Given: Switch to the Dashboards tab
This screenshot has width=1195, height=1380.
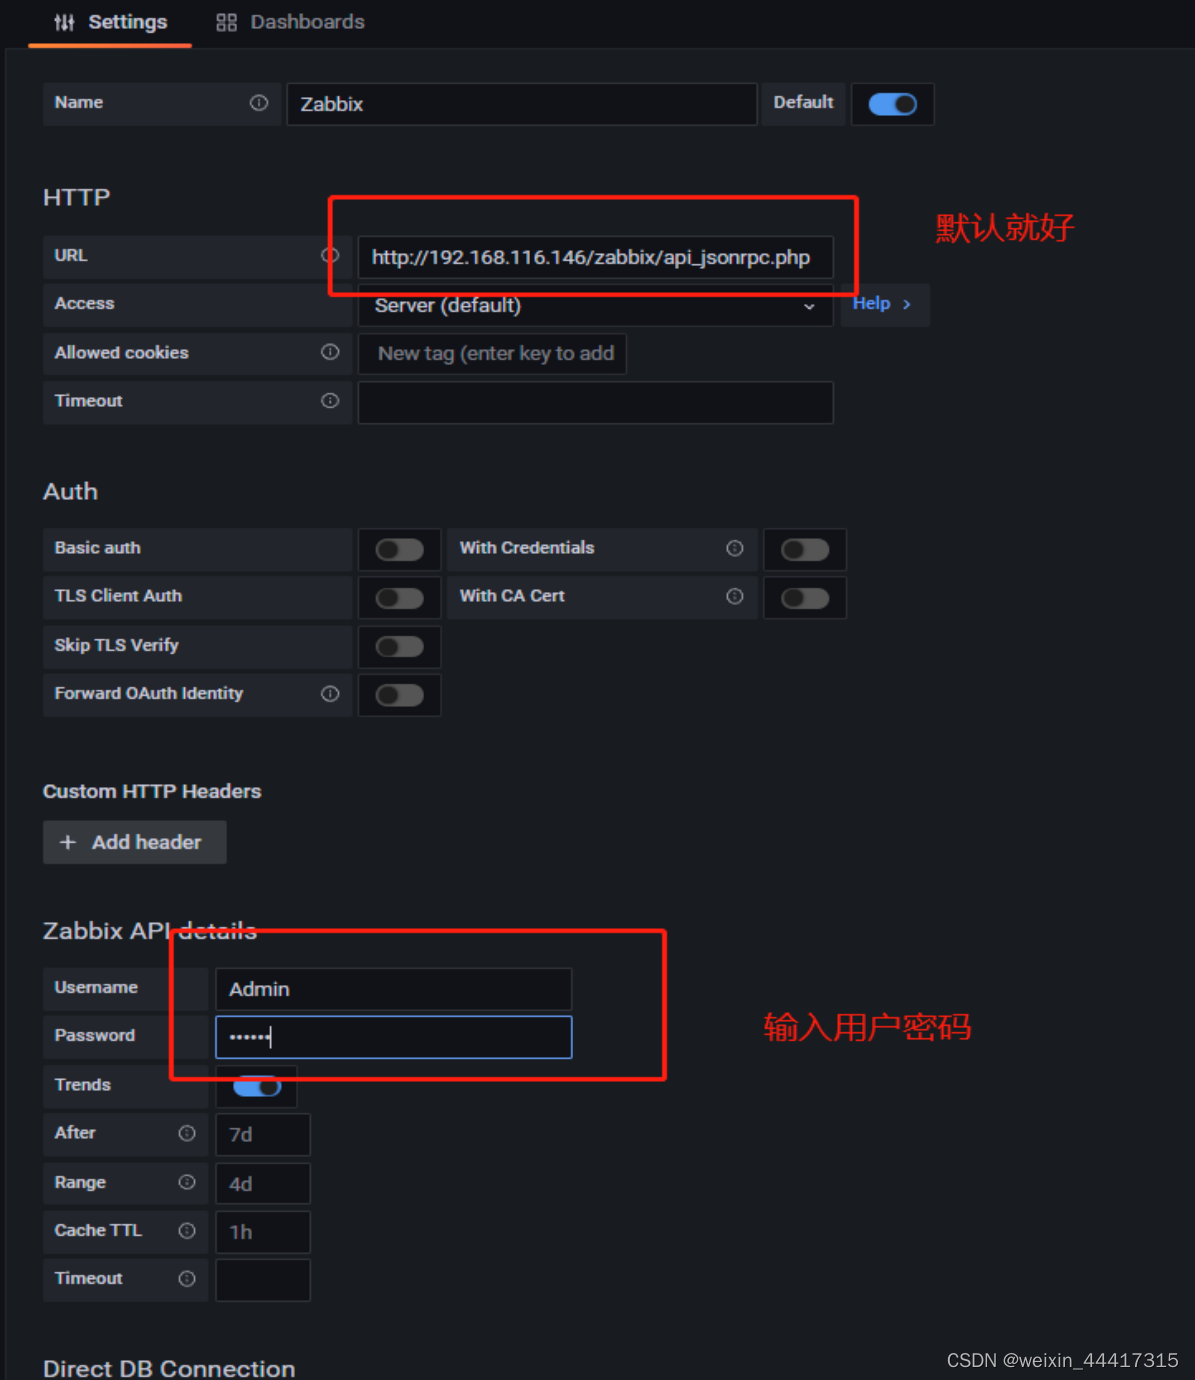Looking at the screenshot, I should click(306, 21).
